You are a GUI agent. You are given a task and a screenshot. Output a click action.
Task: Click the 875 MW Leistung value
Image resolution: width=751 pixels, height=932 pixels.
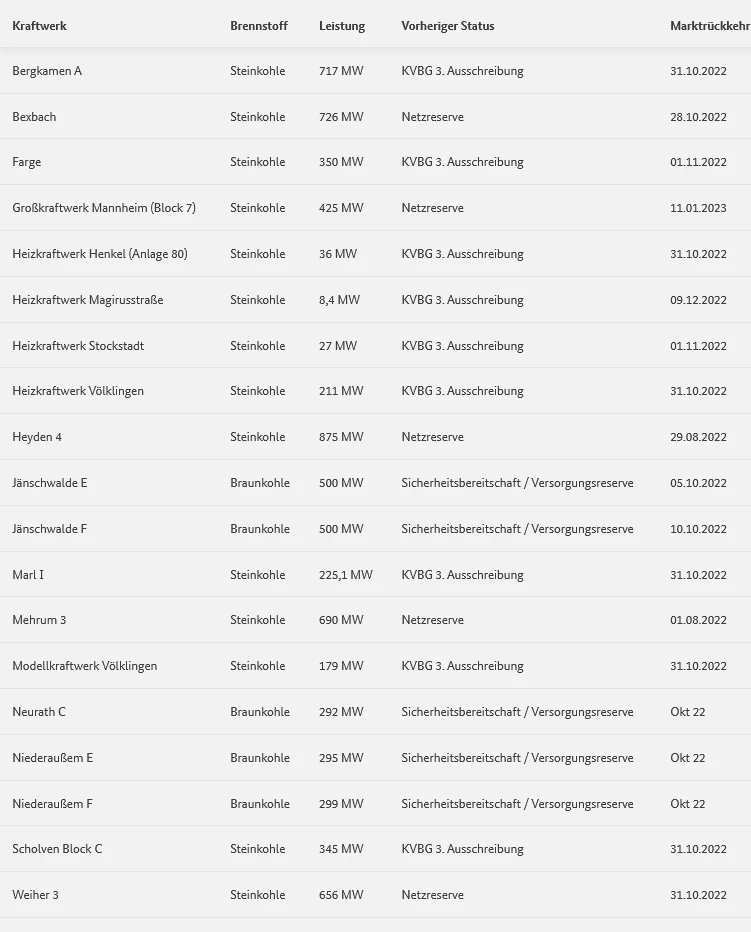pyautogui.click(x=341, y=437)
